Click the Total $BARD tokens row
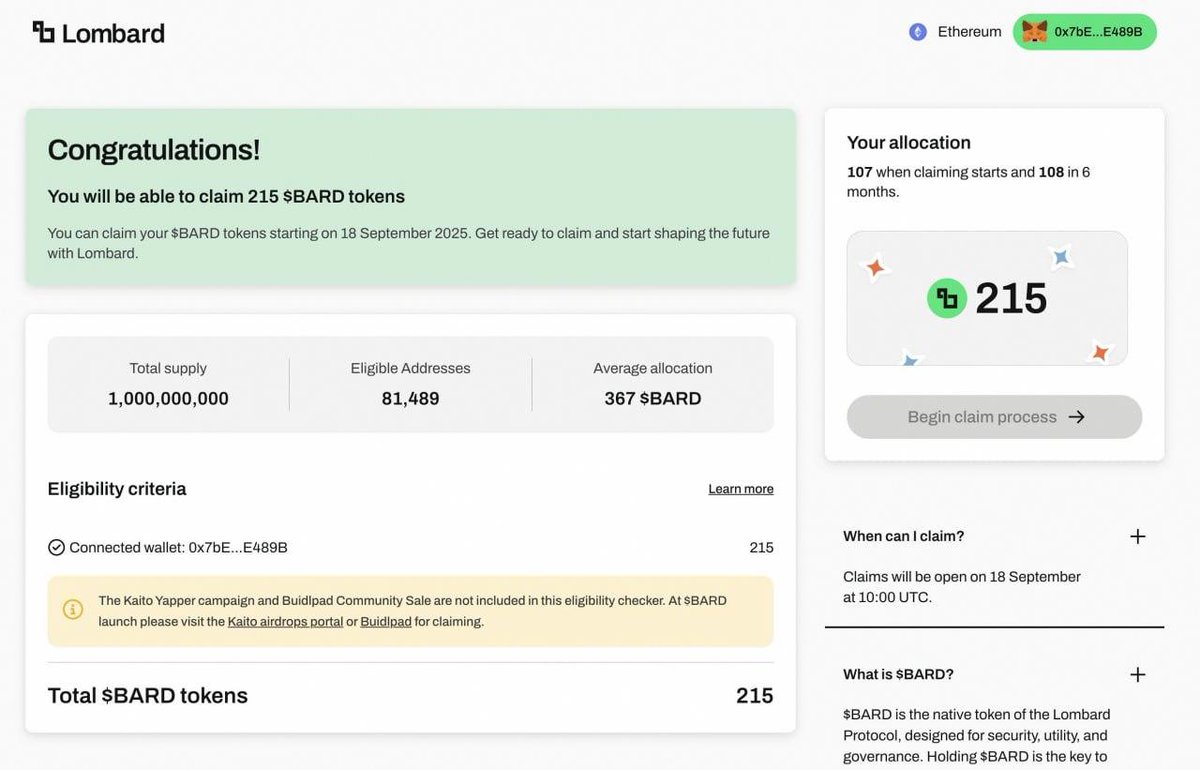 410,695
